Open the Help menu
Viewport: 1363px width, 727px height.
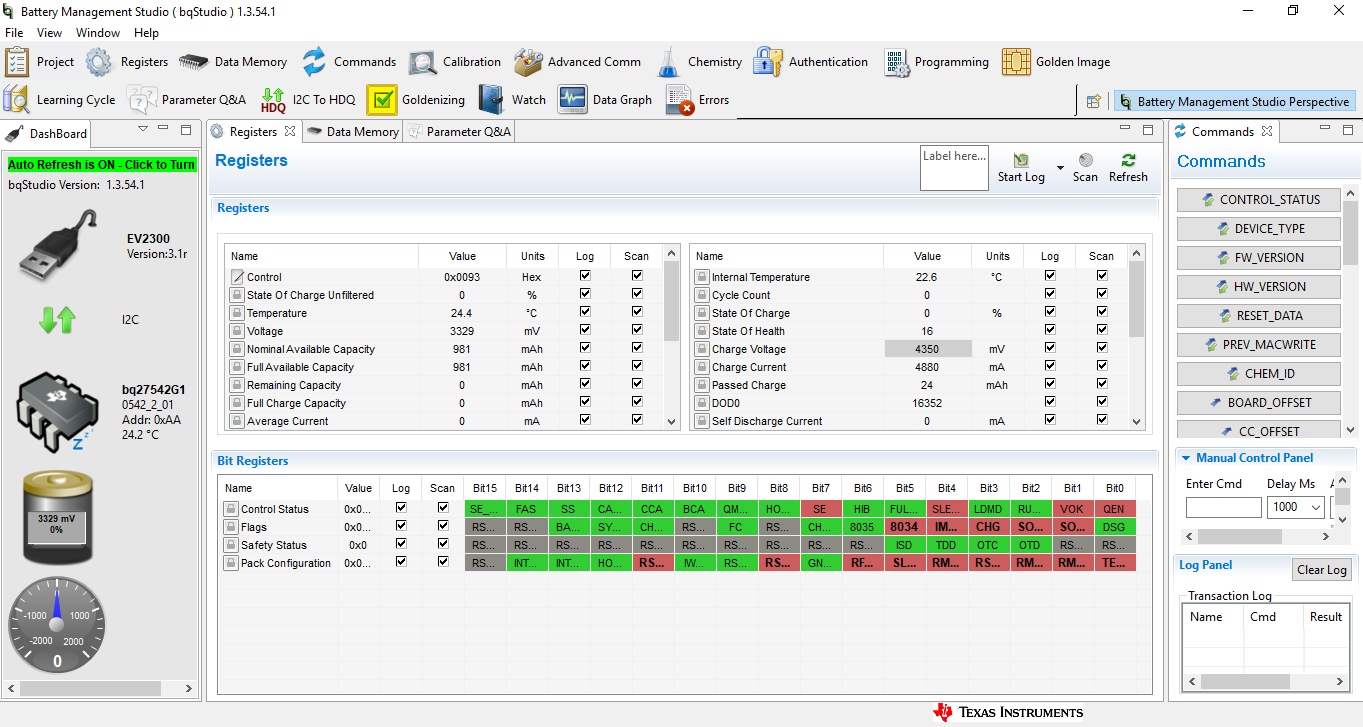pos(146,33)
